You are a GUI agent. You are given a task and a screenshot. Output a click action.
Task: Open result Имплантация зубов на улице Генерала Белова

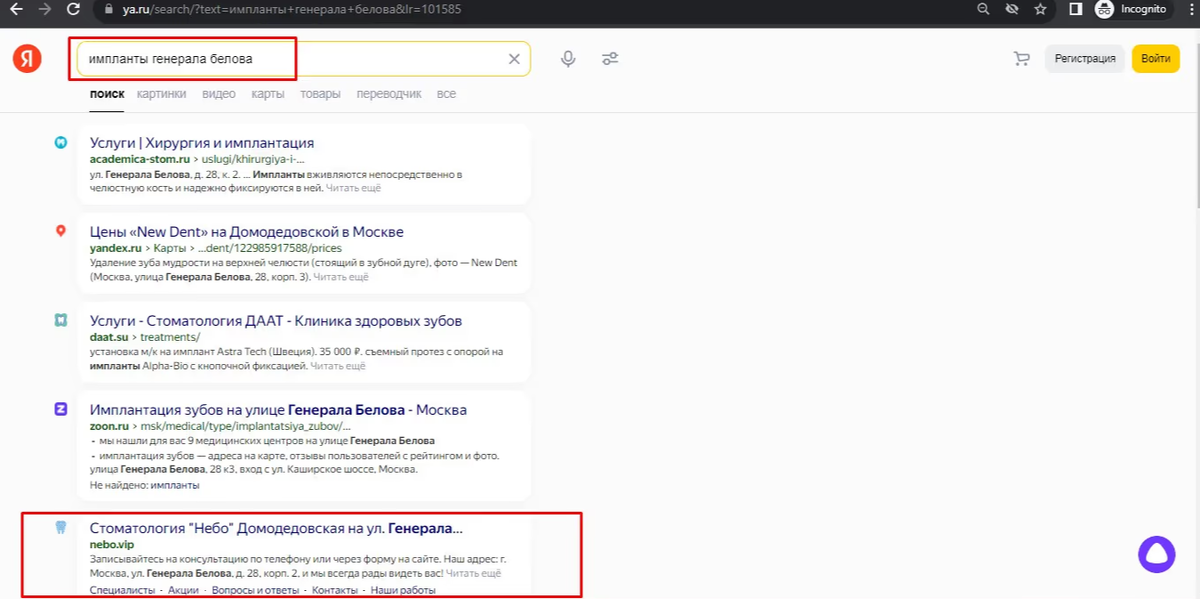click(x=278, y=410)
